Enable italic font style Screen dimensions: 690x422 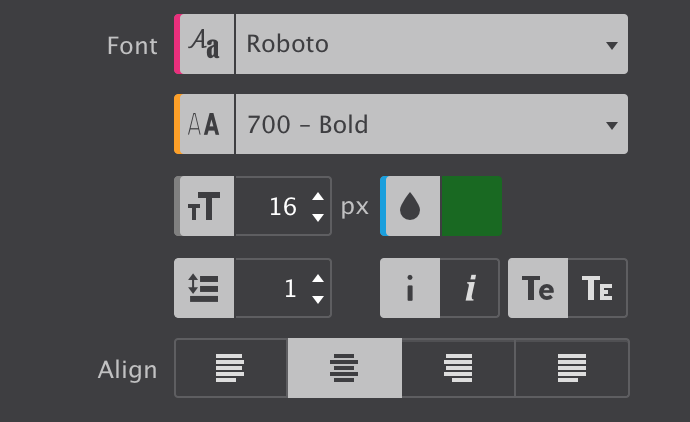tap(470, 288)
